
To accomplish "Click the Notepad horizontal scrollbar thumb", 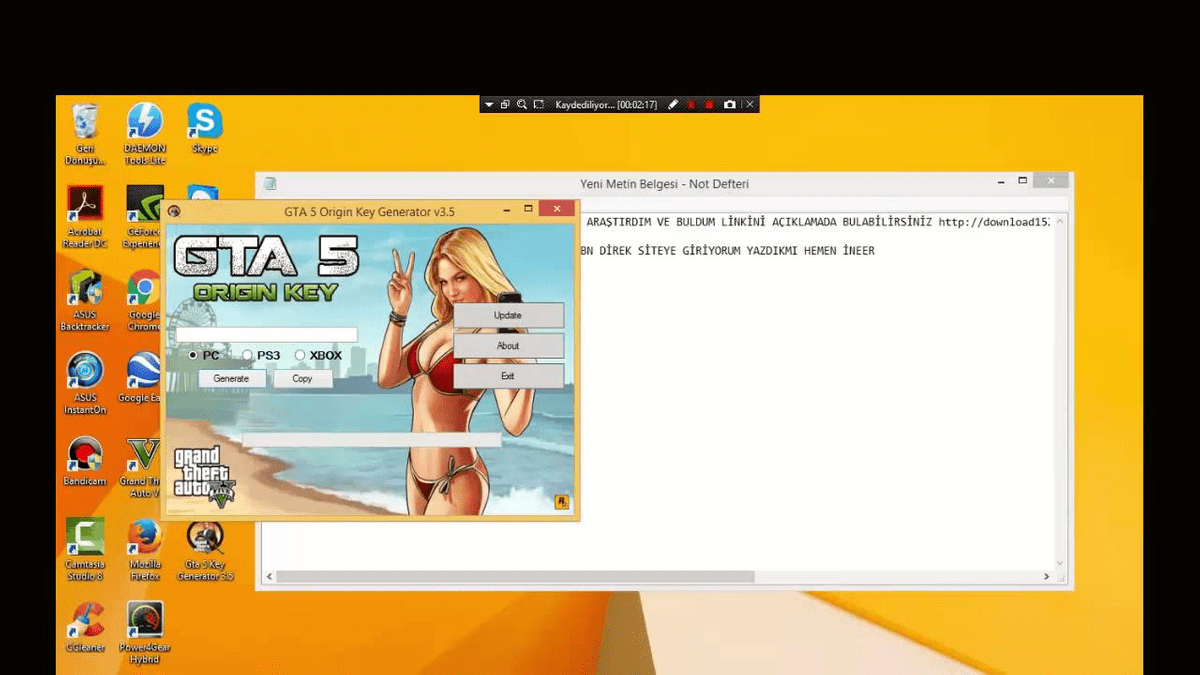I will point(515,577).
